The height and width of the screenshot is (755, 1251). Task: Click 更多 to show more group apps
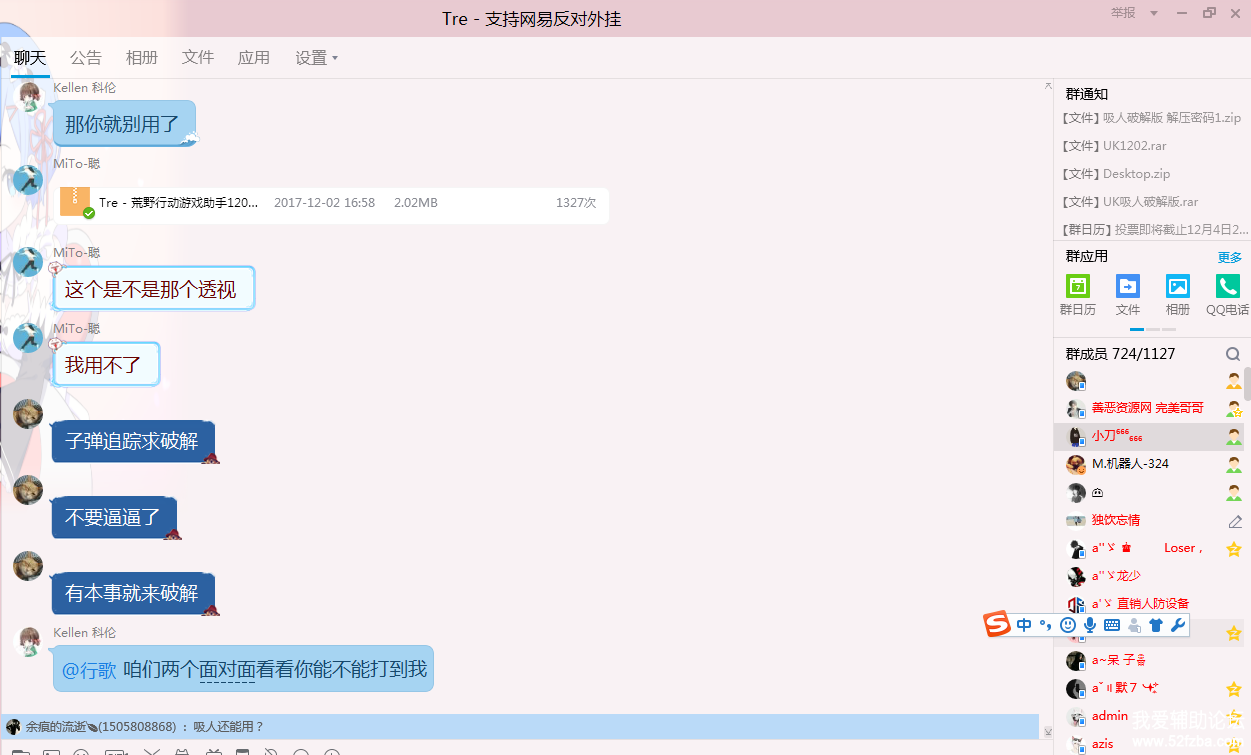pos(1229,257)
